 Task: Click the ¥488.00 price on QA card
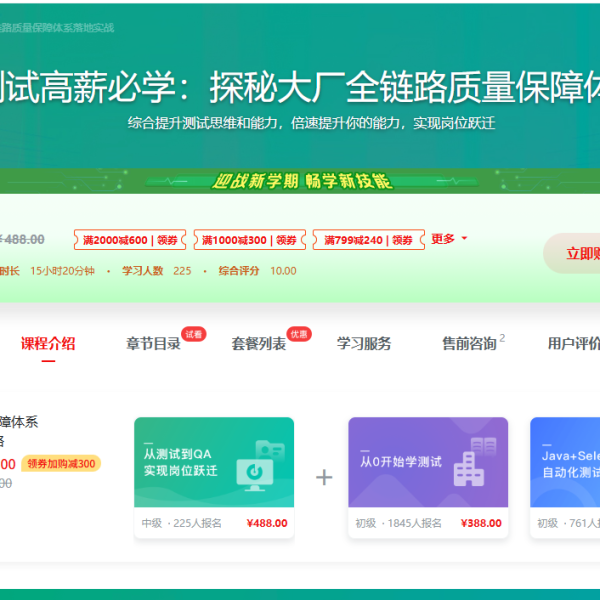point(267,523)
